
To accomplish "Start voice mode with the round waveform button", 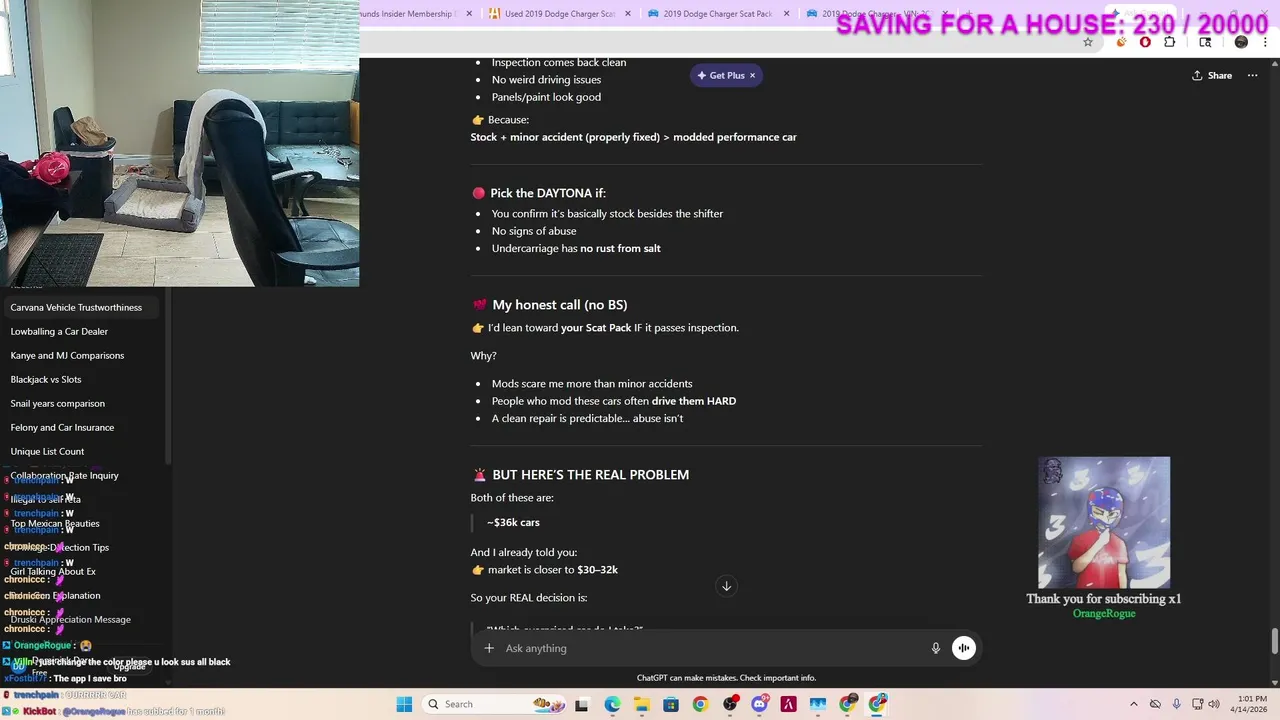I will [964, 648].
